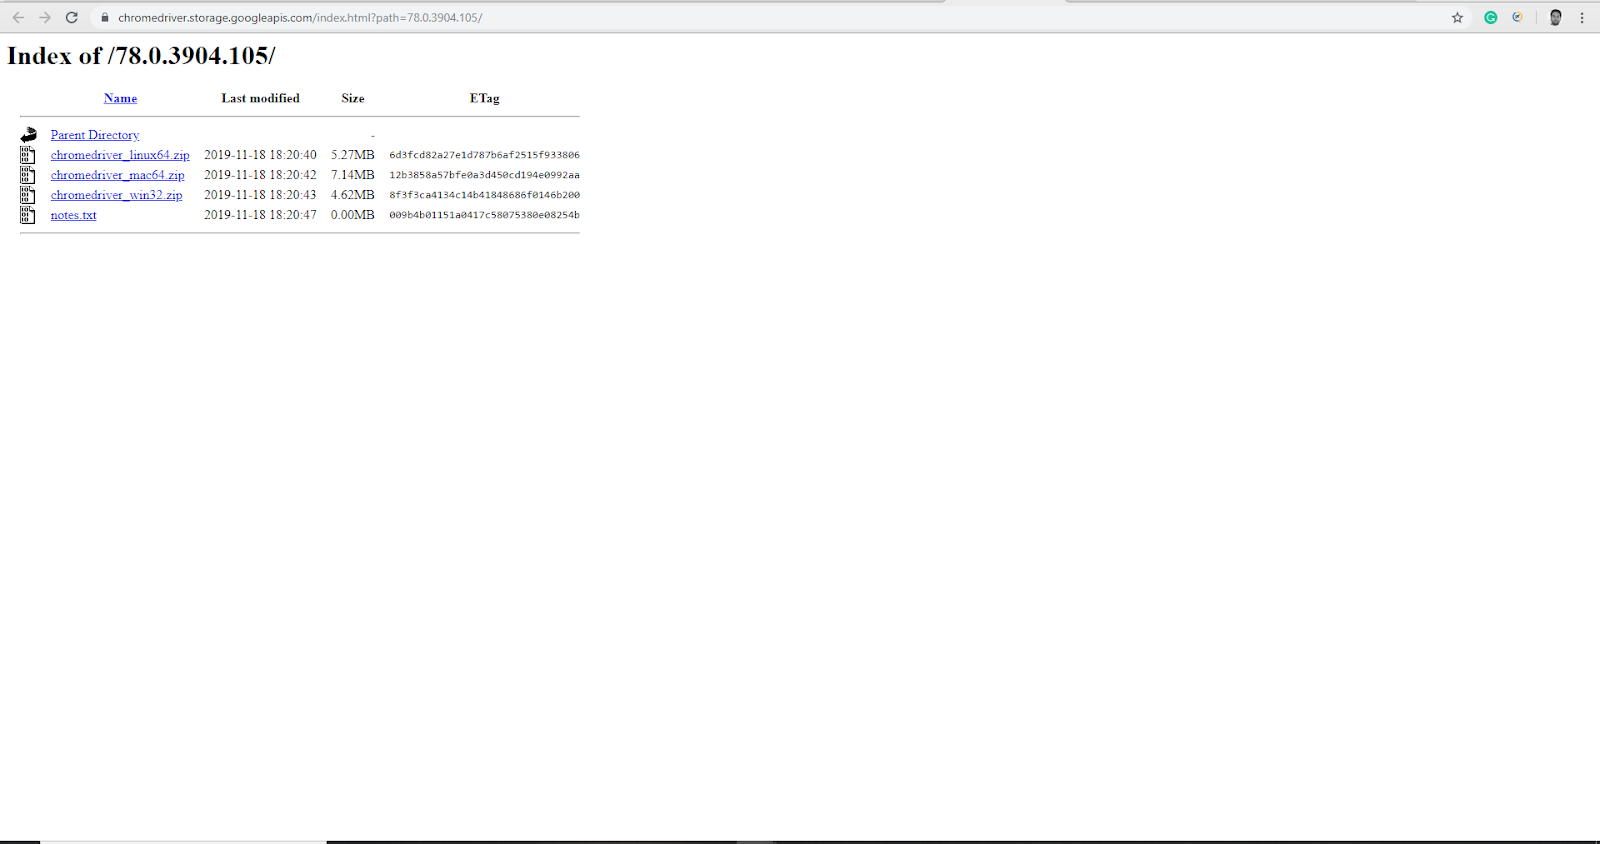
Task: Open the Chrome profile avatar
Action: point(1555,17)
